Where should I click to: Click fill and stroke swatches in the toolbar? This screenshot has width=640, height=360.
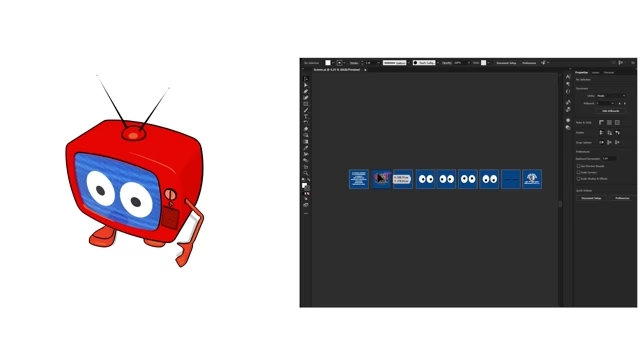click(x=306, y=186)
